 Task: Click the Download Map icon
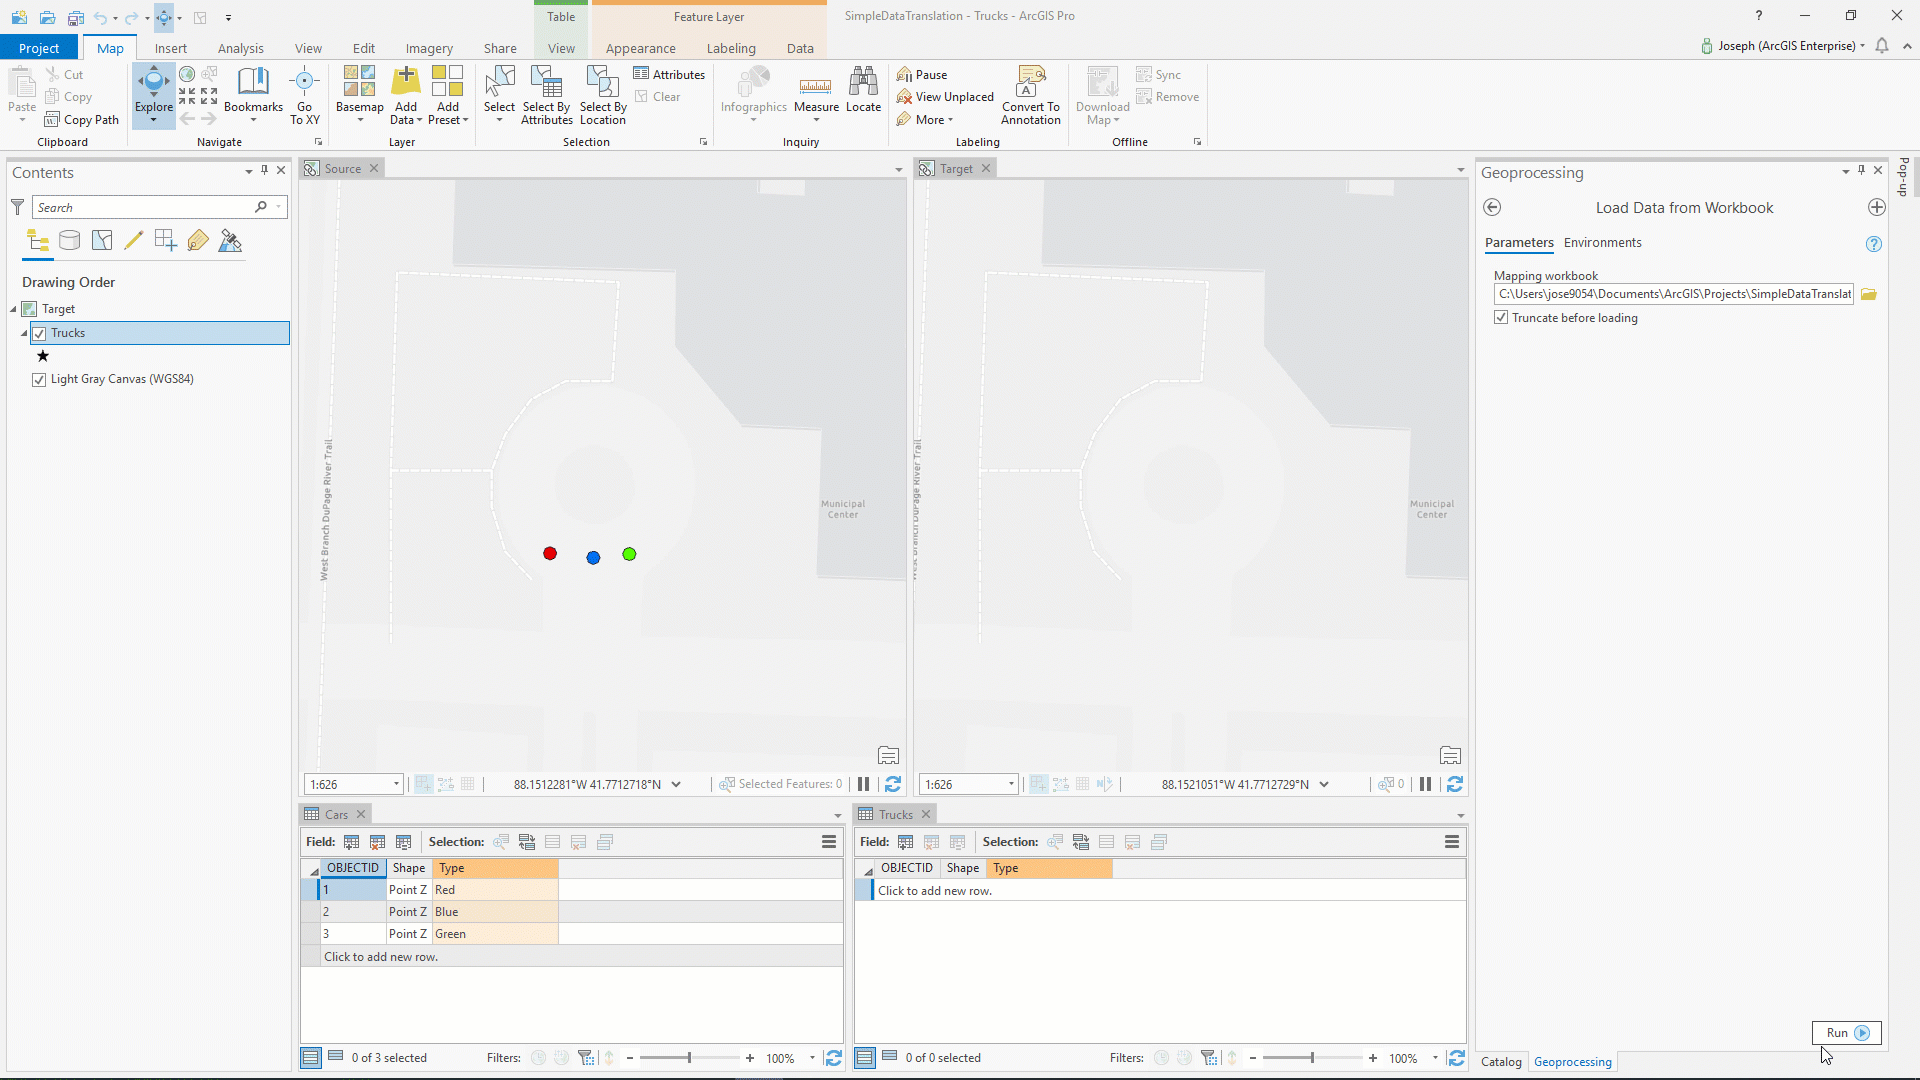pyautogui.click(x=1102, y=82)
